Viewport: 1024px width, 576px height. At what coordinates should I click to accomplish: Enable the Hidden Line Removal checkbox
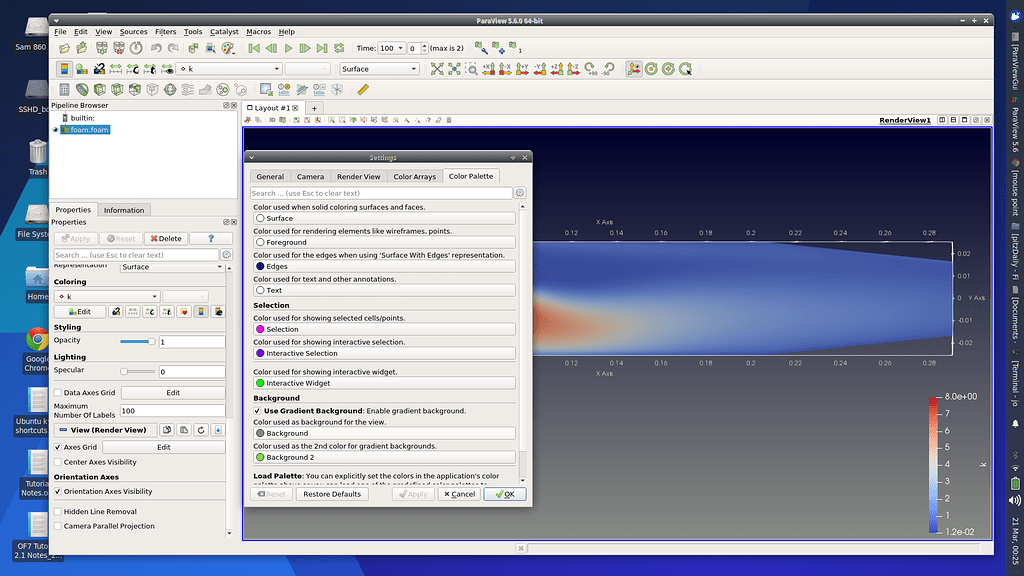pyautogui.click(x=58, y=511)
